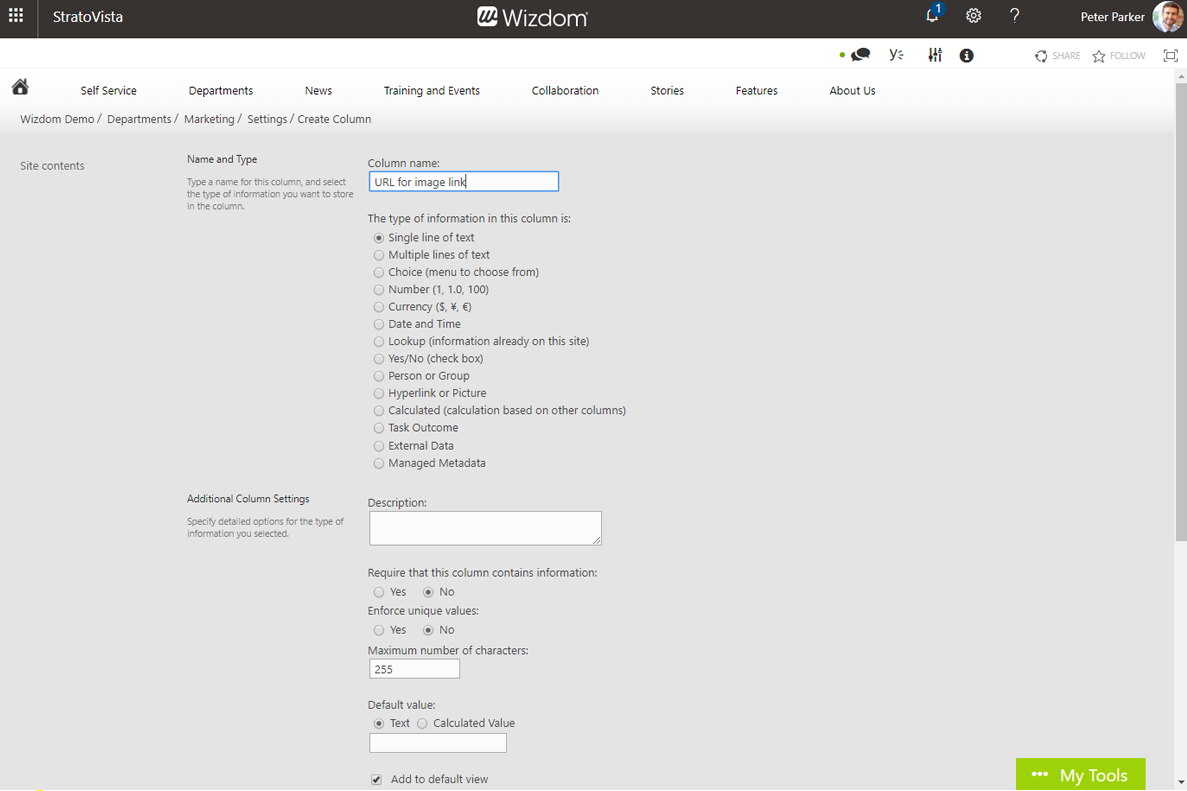The image size is (1187, 791).
Task: Set Enforce unique values to Yes
Action: pyautogui.click(x=379, y=630)
